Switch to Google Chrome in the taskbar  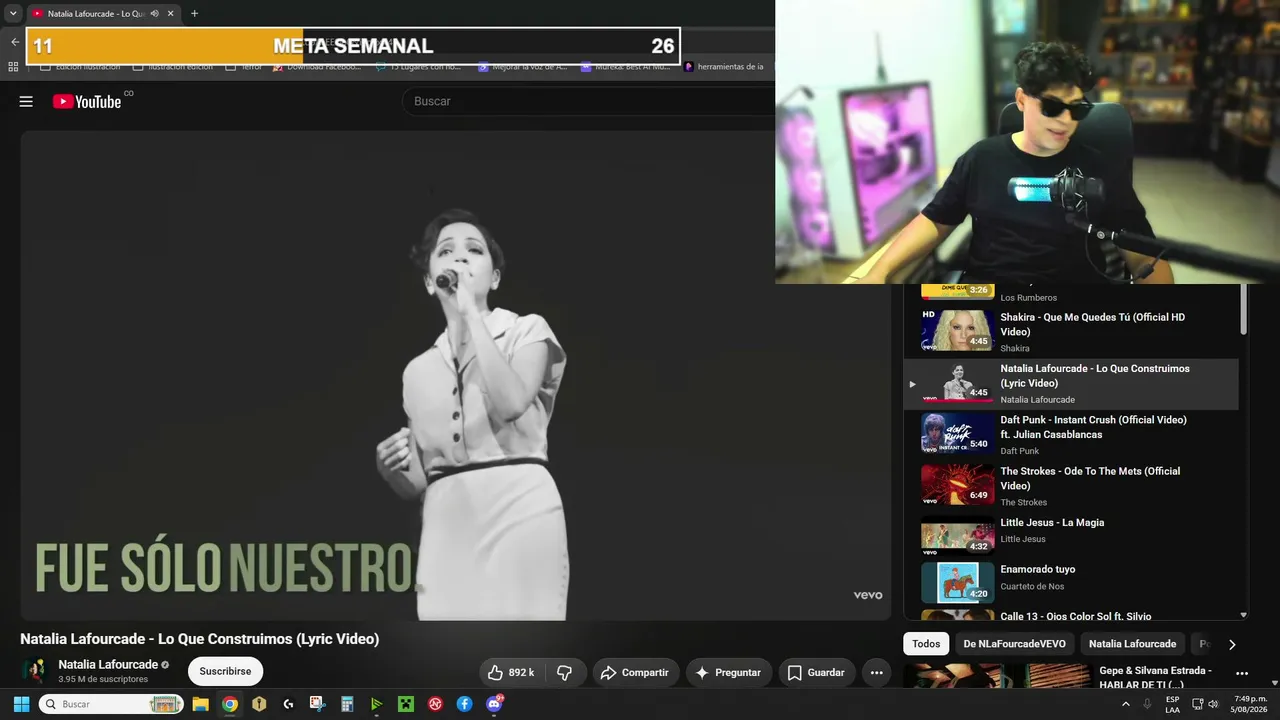tap(229, 704)
